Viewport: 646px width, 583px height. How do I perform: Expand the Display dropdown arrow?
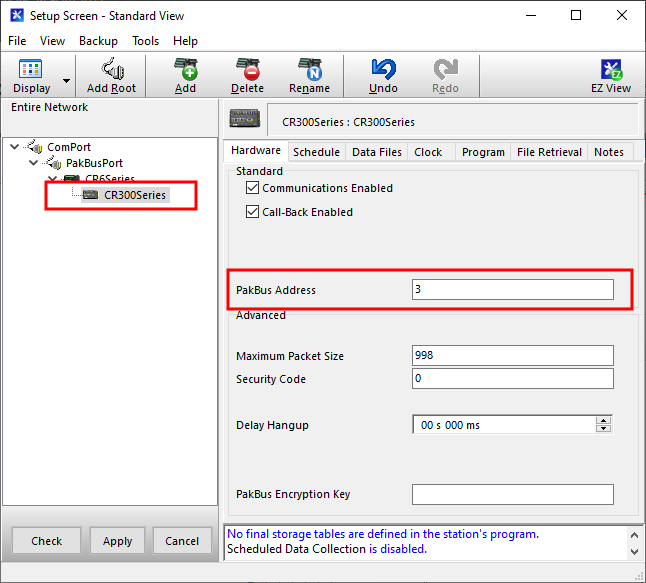[66, 81]
